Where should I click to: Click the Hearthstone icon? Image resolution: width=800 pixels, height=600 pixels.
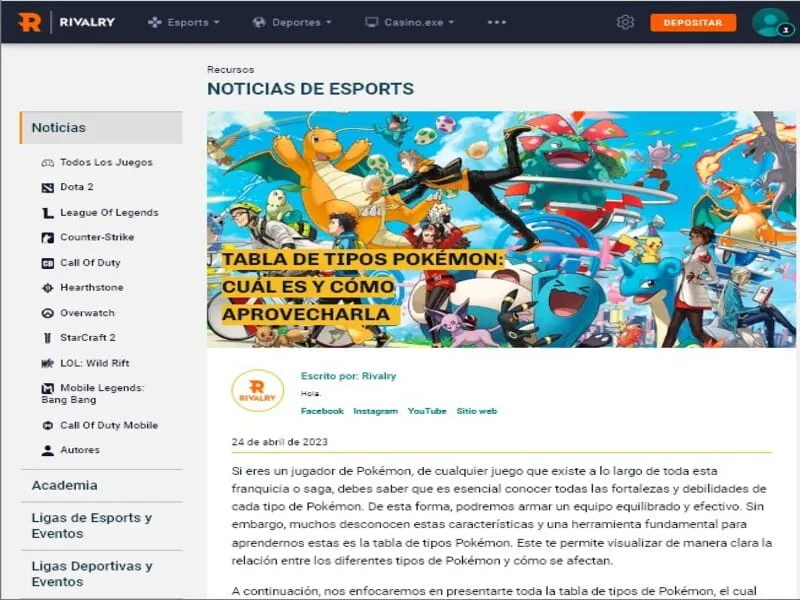[x=47, y=288]
